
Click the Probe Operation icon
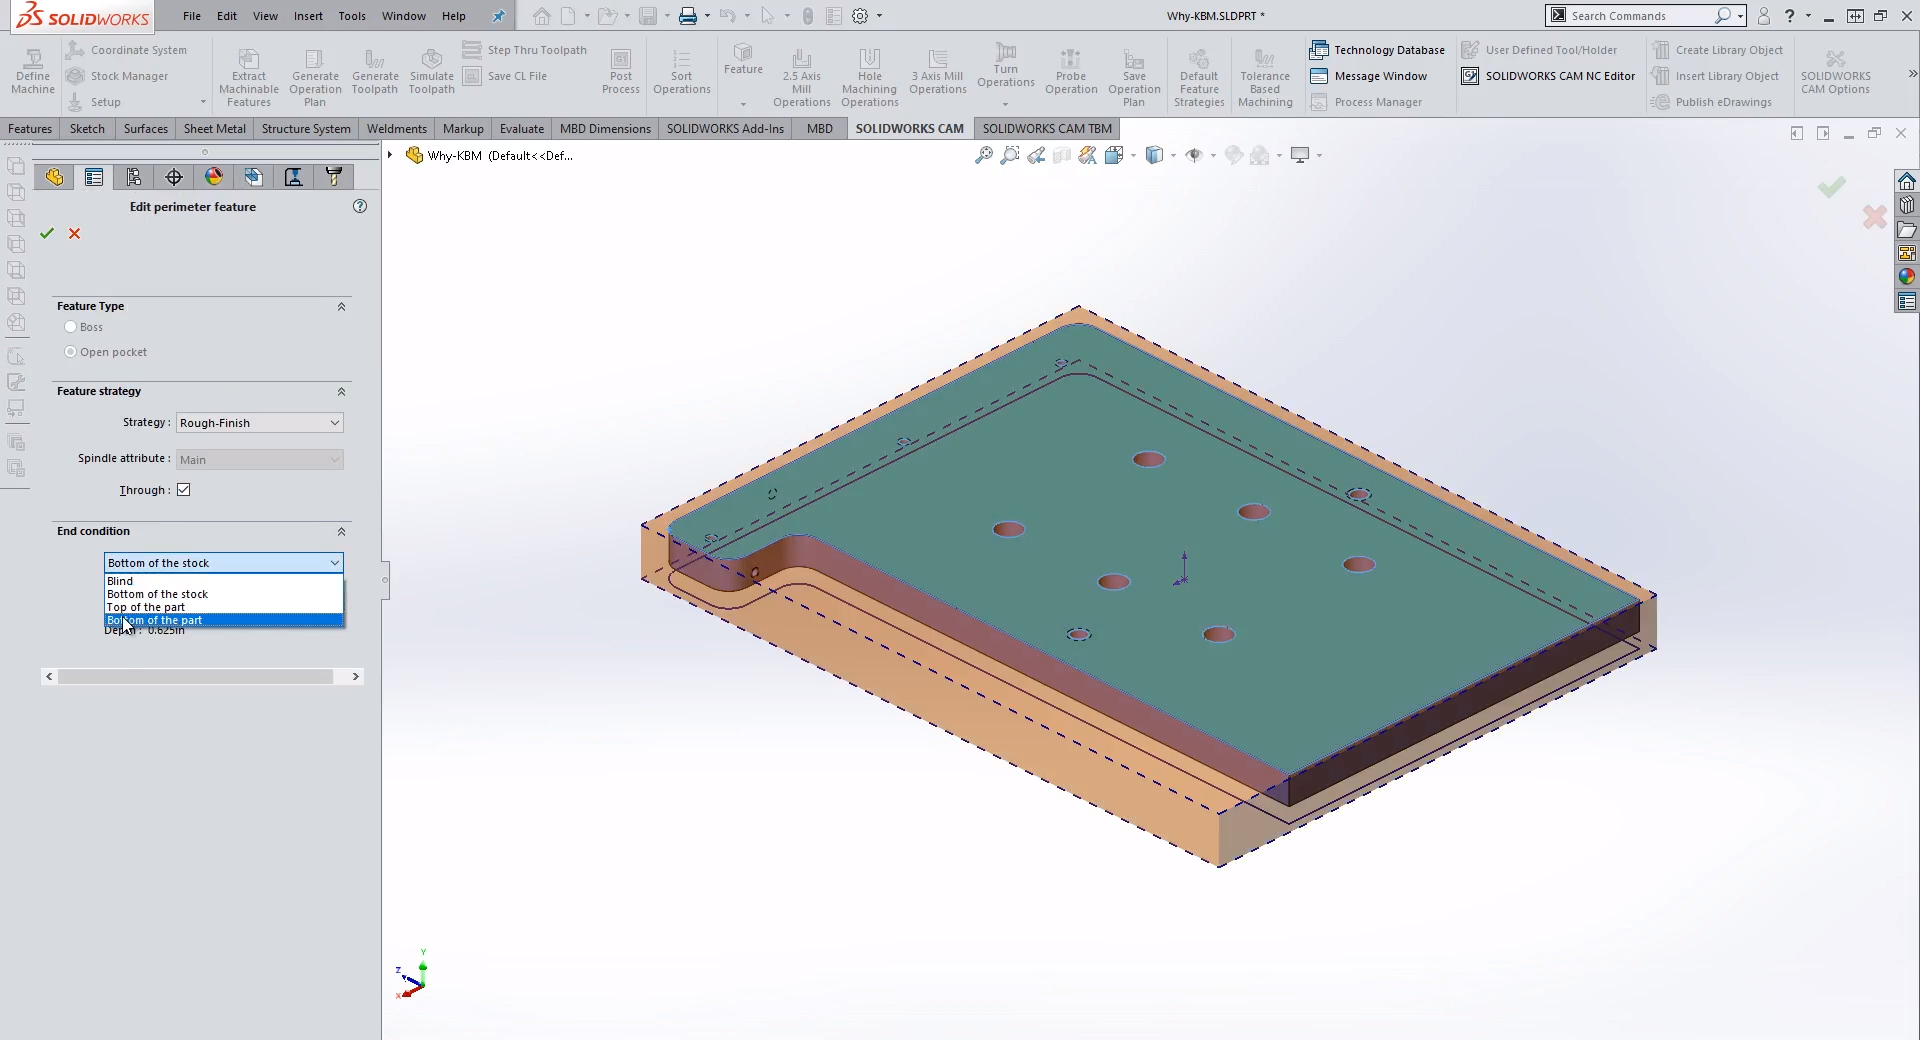click(1071, 72)
